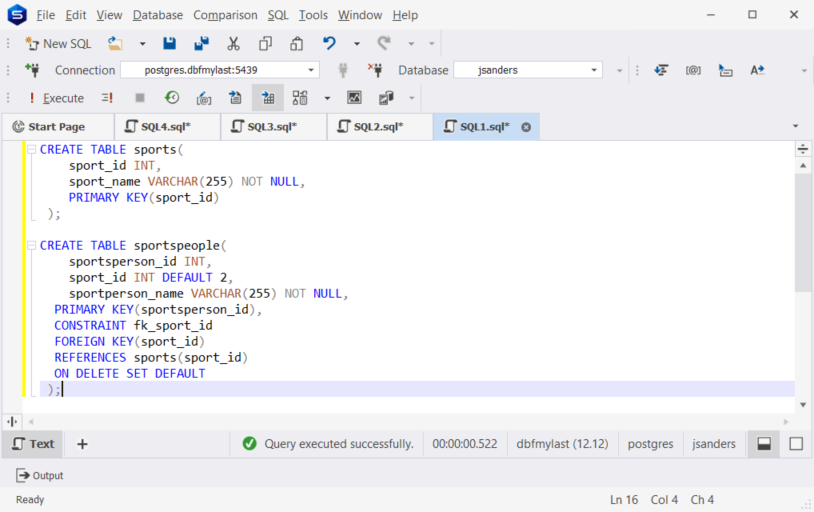
Task: Open the File menu
Action: (x=46, y=15)
